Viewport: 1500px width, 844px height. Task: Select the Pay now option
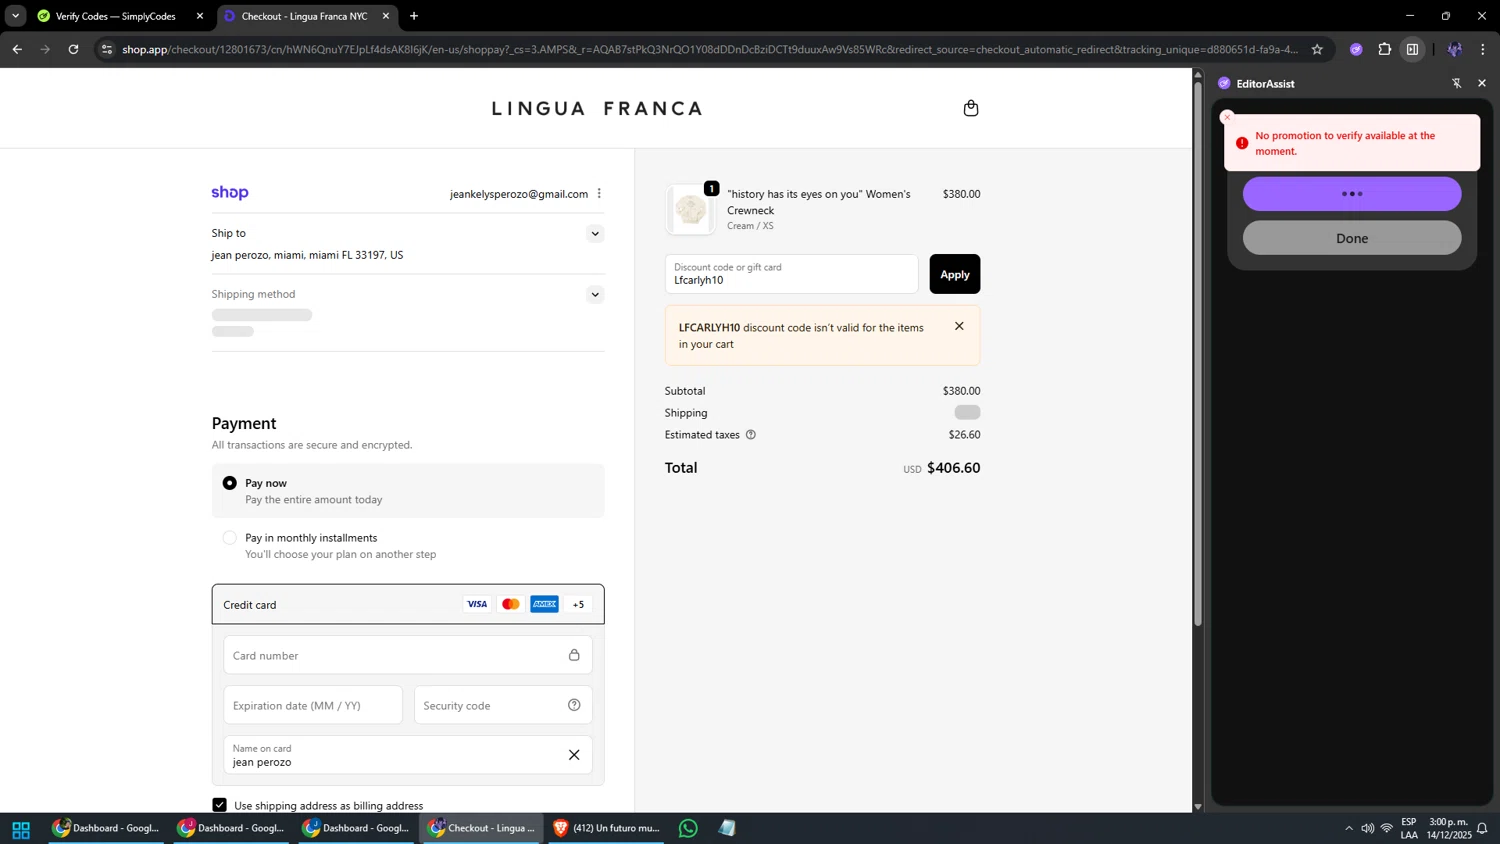(x=230, y=483)
